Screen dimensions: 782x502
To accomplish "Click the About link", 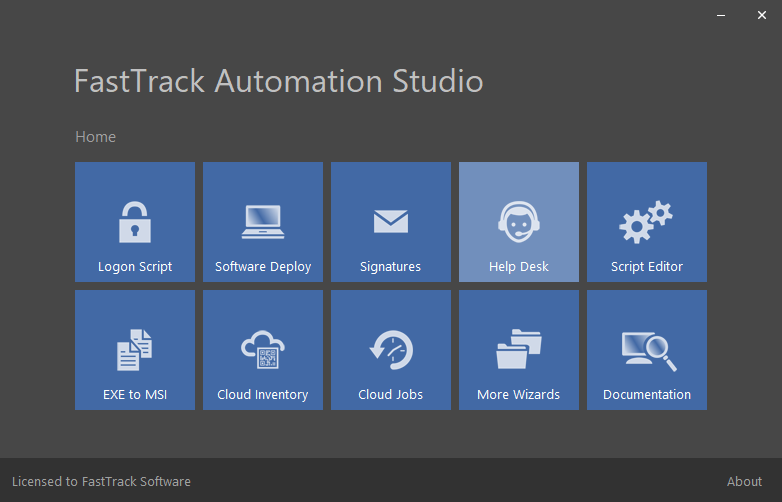I will pyautogui.click(x=744, y=482).
